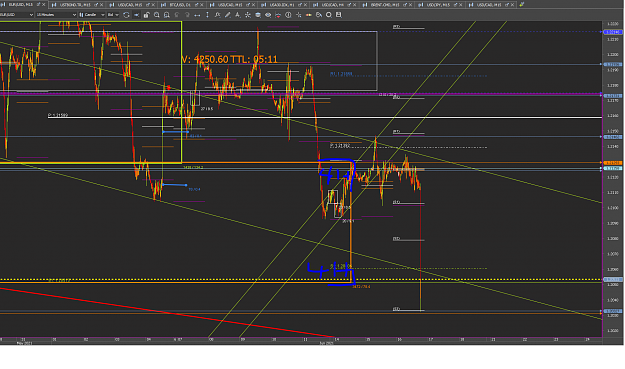
Task: Add a new chart tab
Action: tap(522, 4)
